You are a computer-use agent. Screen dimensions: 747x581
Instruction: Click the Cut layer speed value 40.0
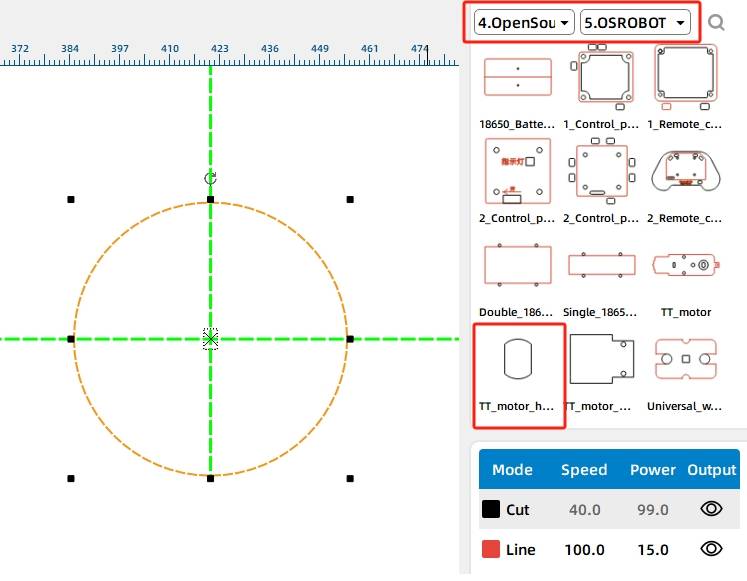click(585, 510)
